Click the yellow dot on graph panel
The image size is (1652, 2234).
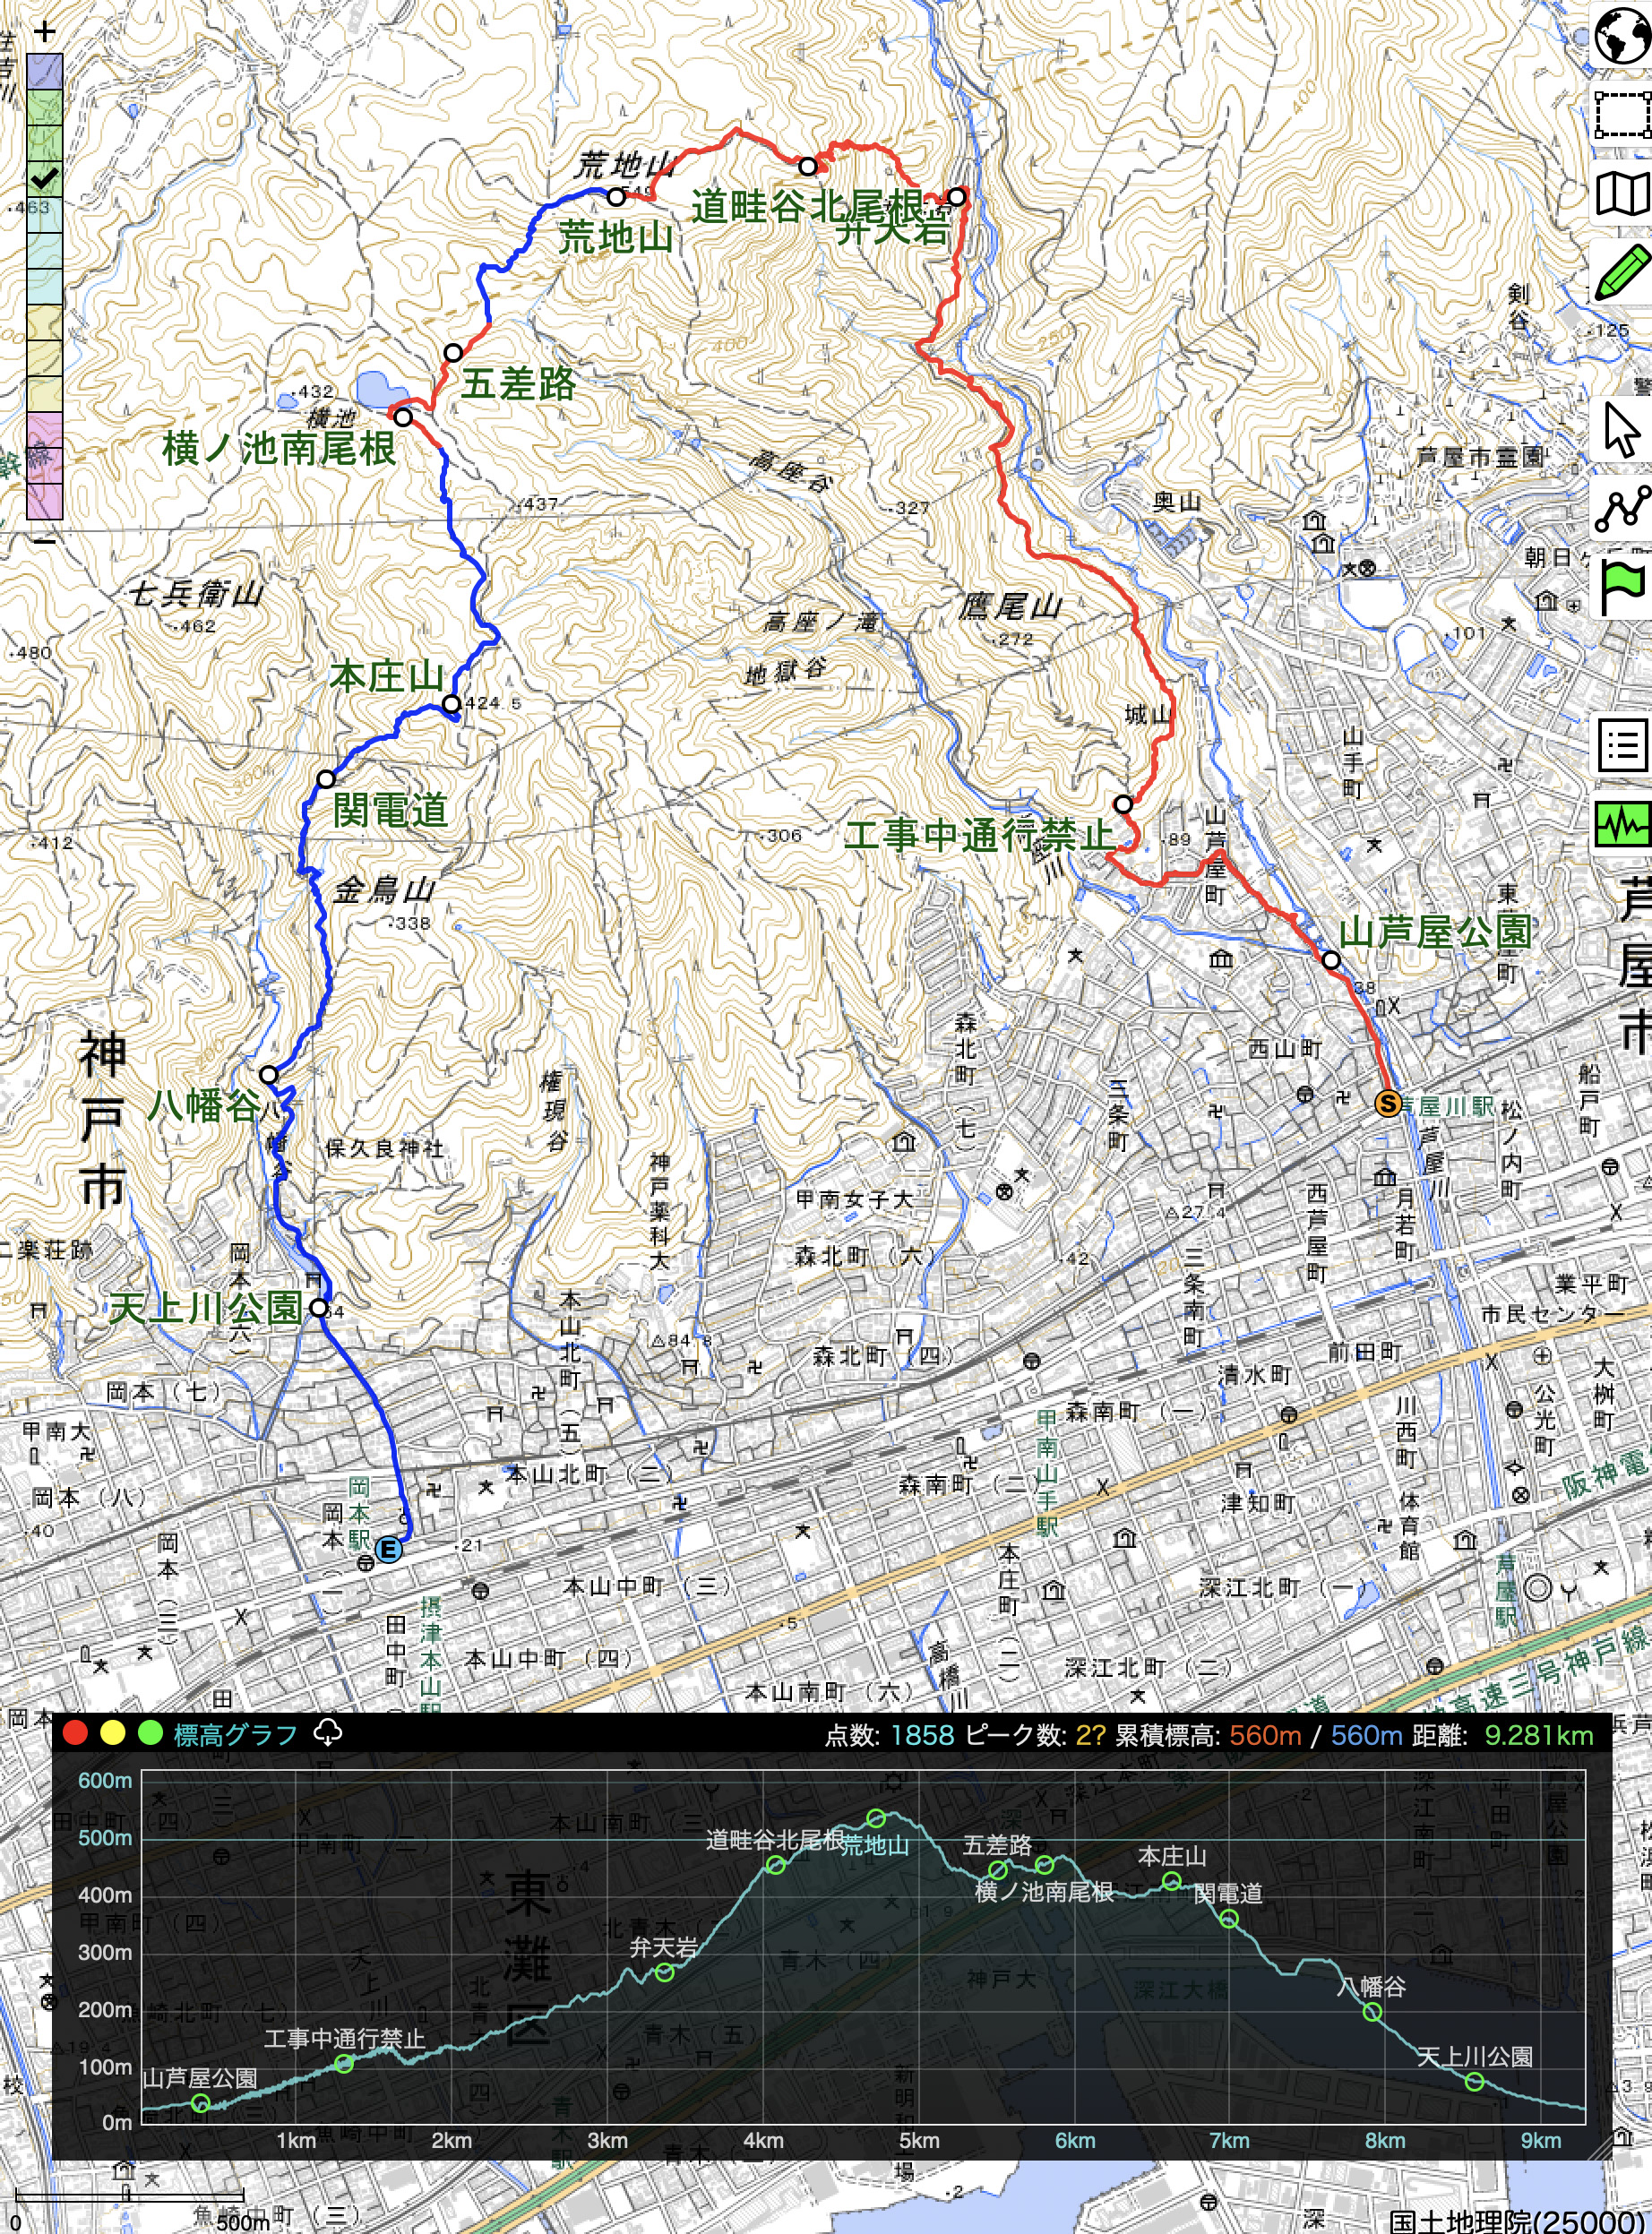[112, 1733]
